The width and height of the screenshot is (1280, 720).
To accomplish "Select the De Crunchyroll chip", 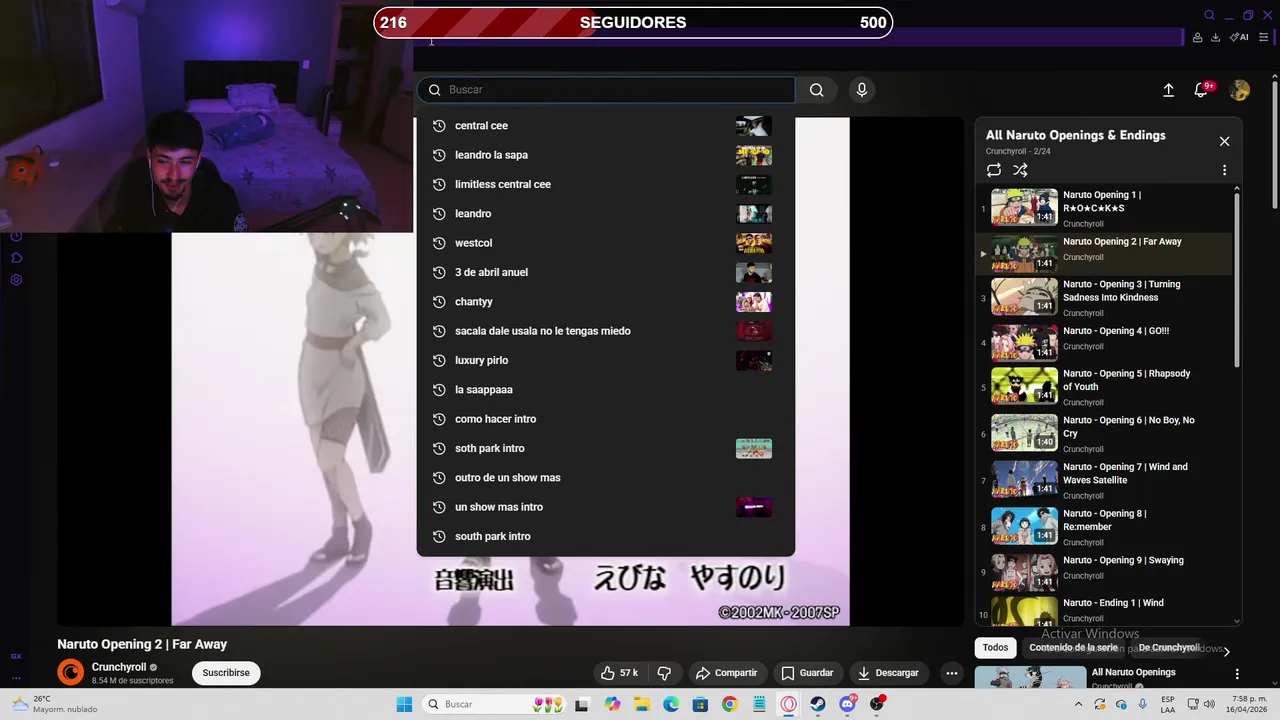I will point(1169,648).
